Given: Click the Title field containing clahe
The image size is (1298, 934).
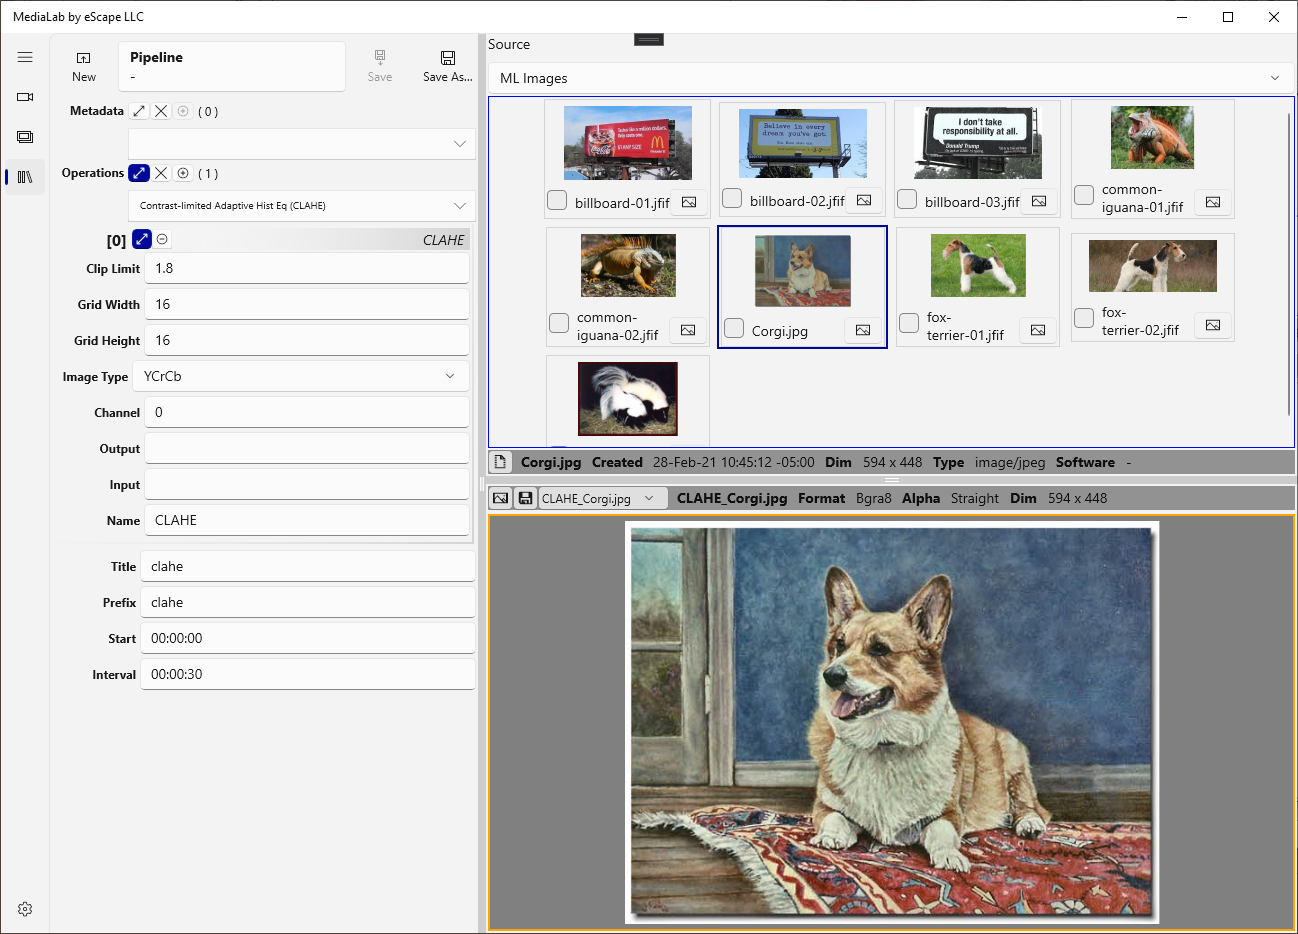Looking at the screenshot, I should click(308, 566).
